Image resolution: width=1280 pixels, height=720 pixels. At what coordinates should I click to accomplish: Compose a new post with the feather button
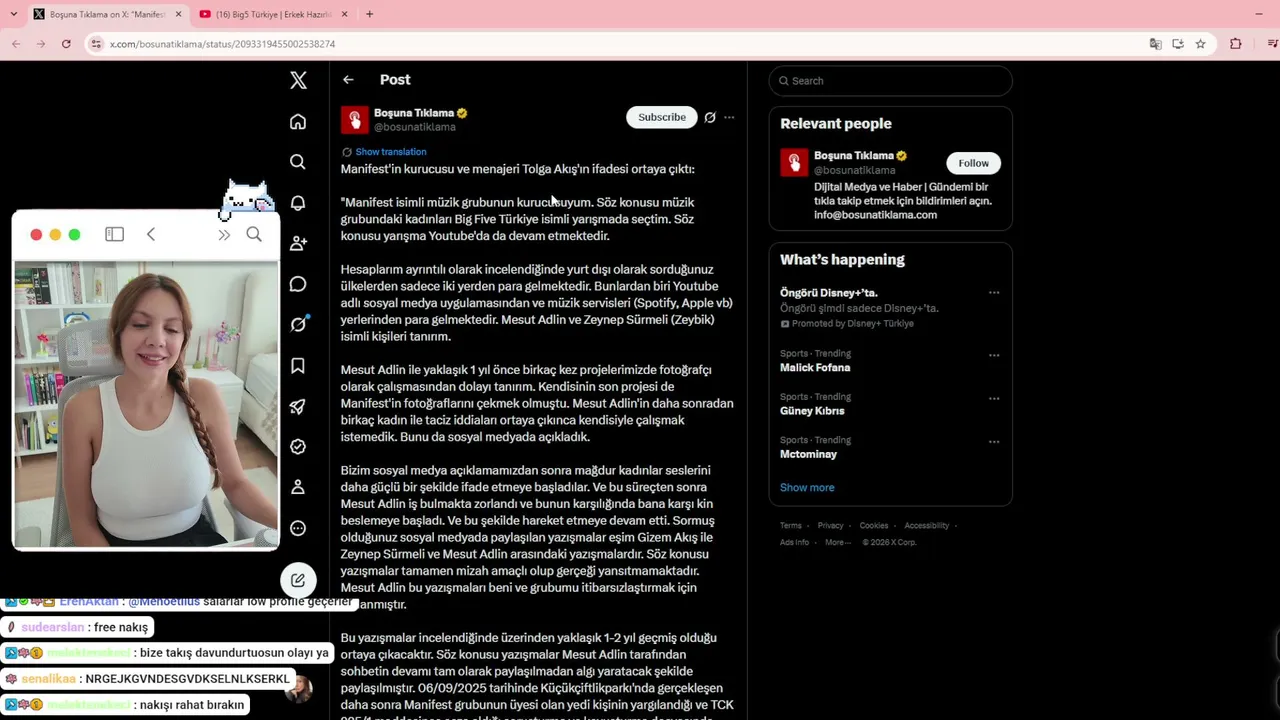pyautogui.click(x=298, y=580)
